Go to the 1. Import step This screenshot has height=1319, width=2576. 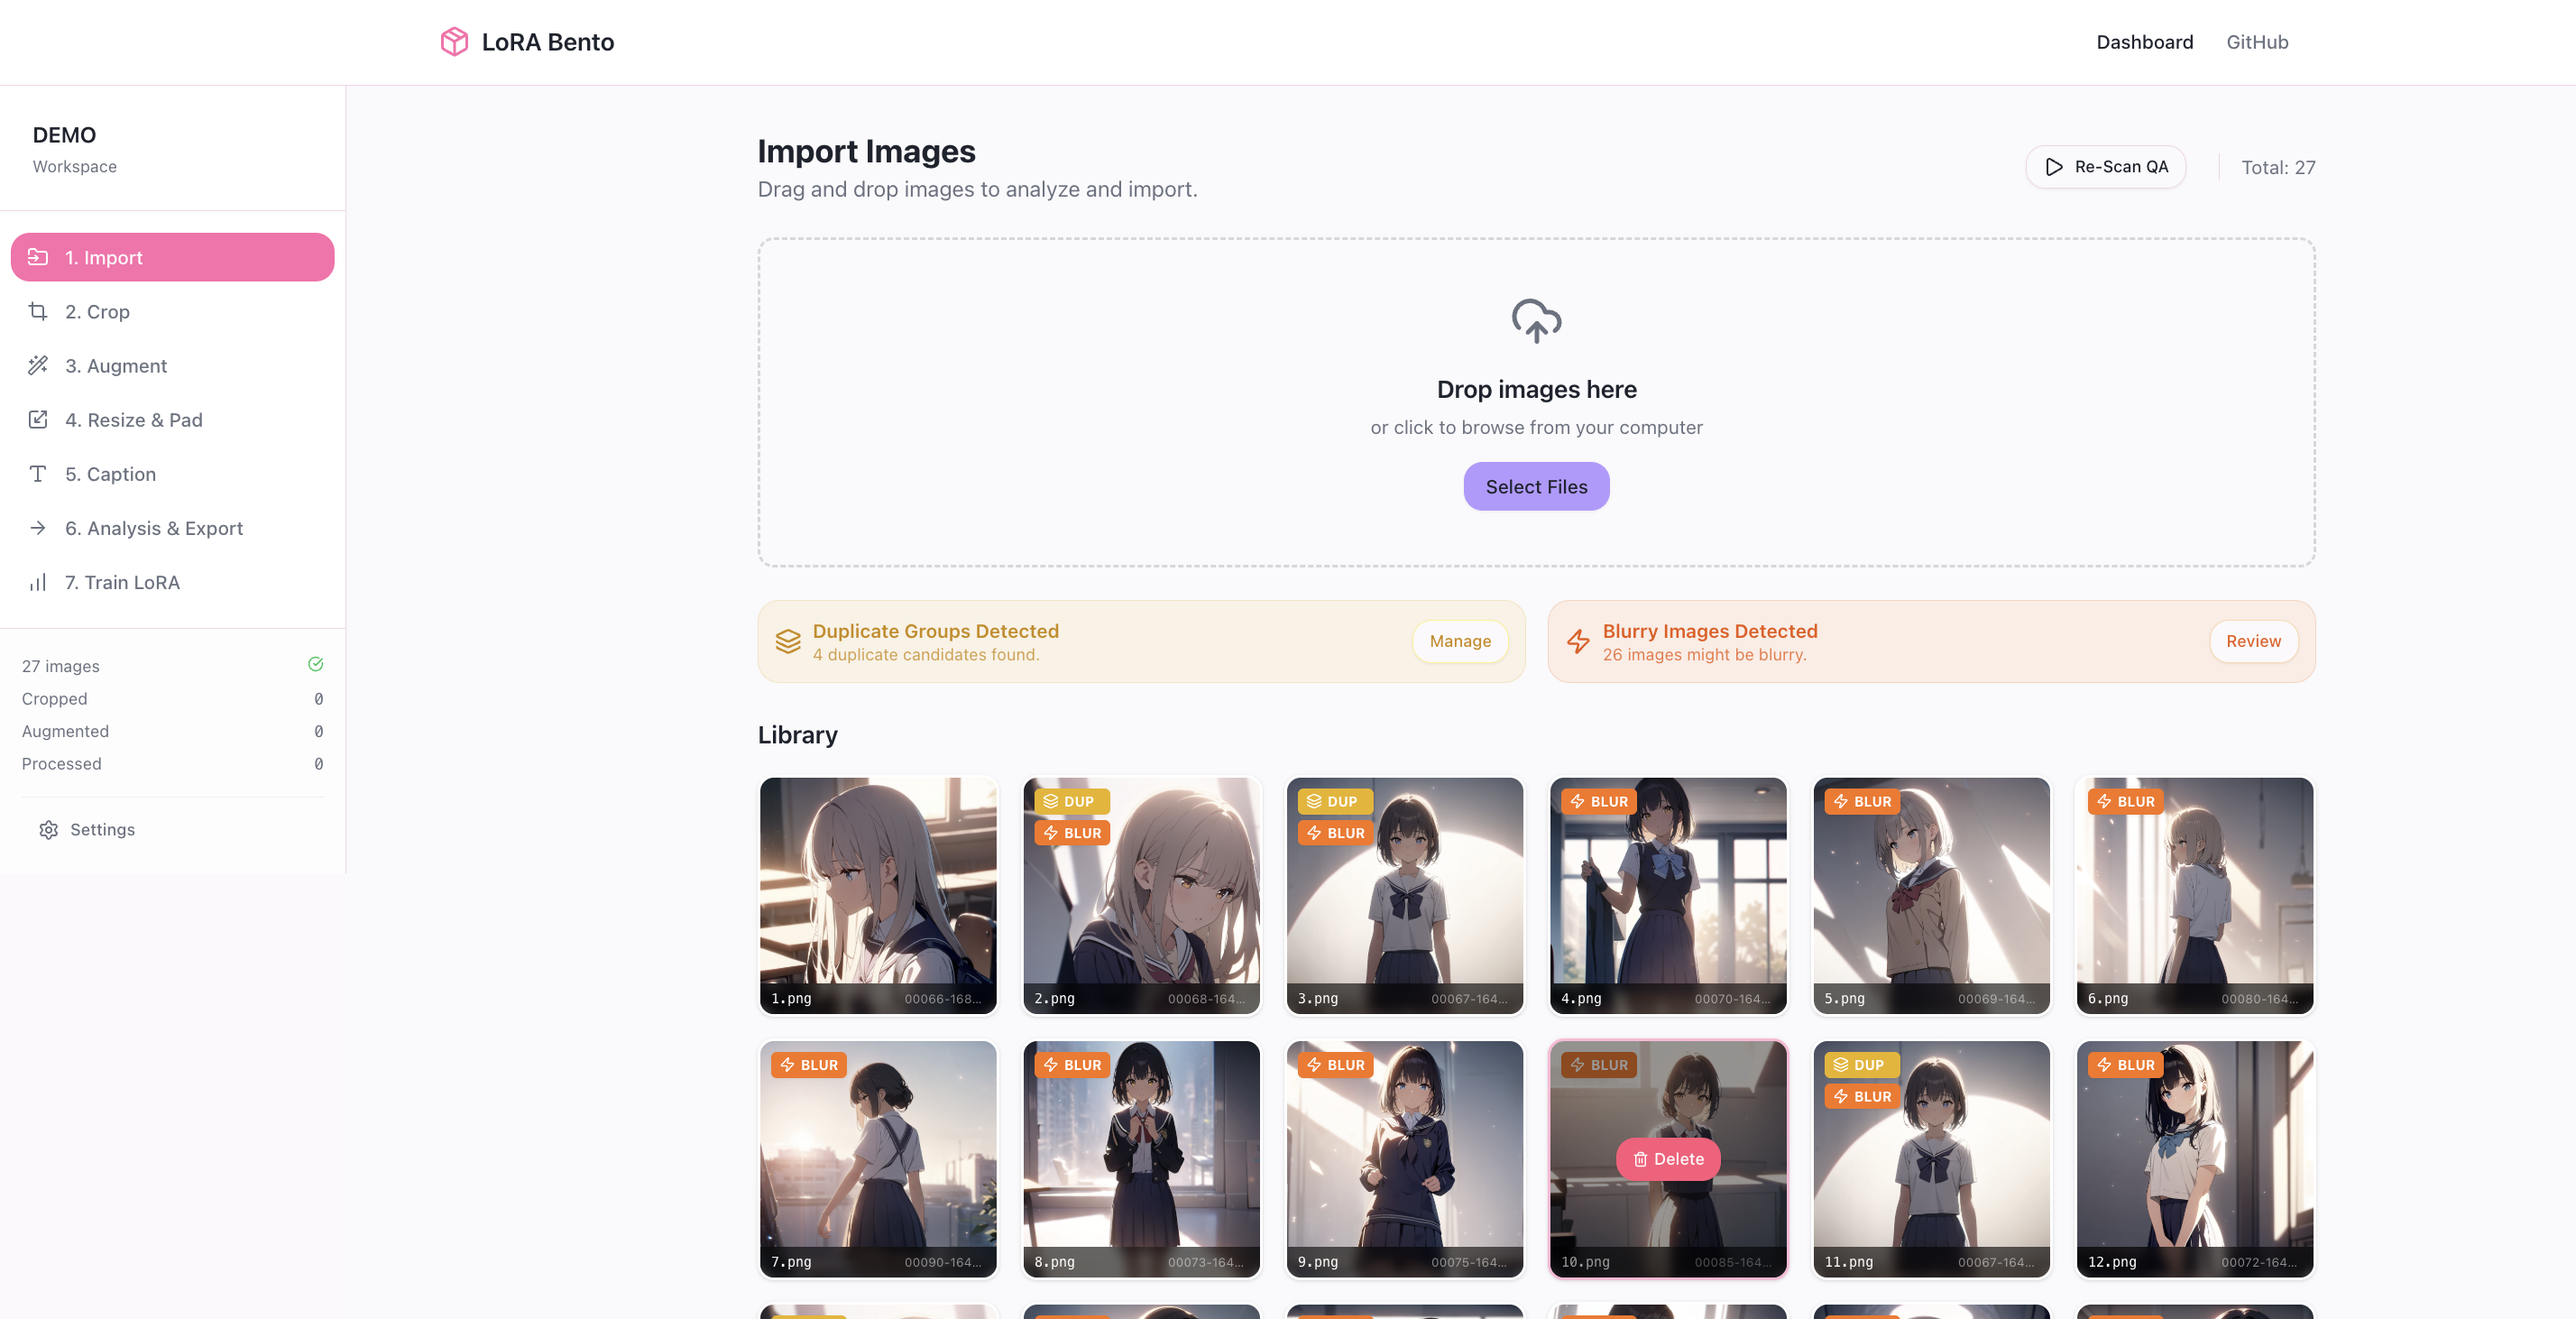click(172, 257)
